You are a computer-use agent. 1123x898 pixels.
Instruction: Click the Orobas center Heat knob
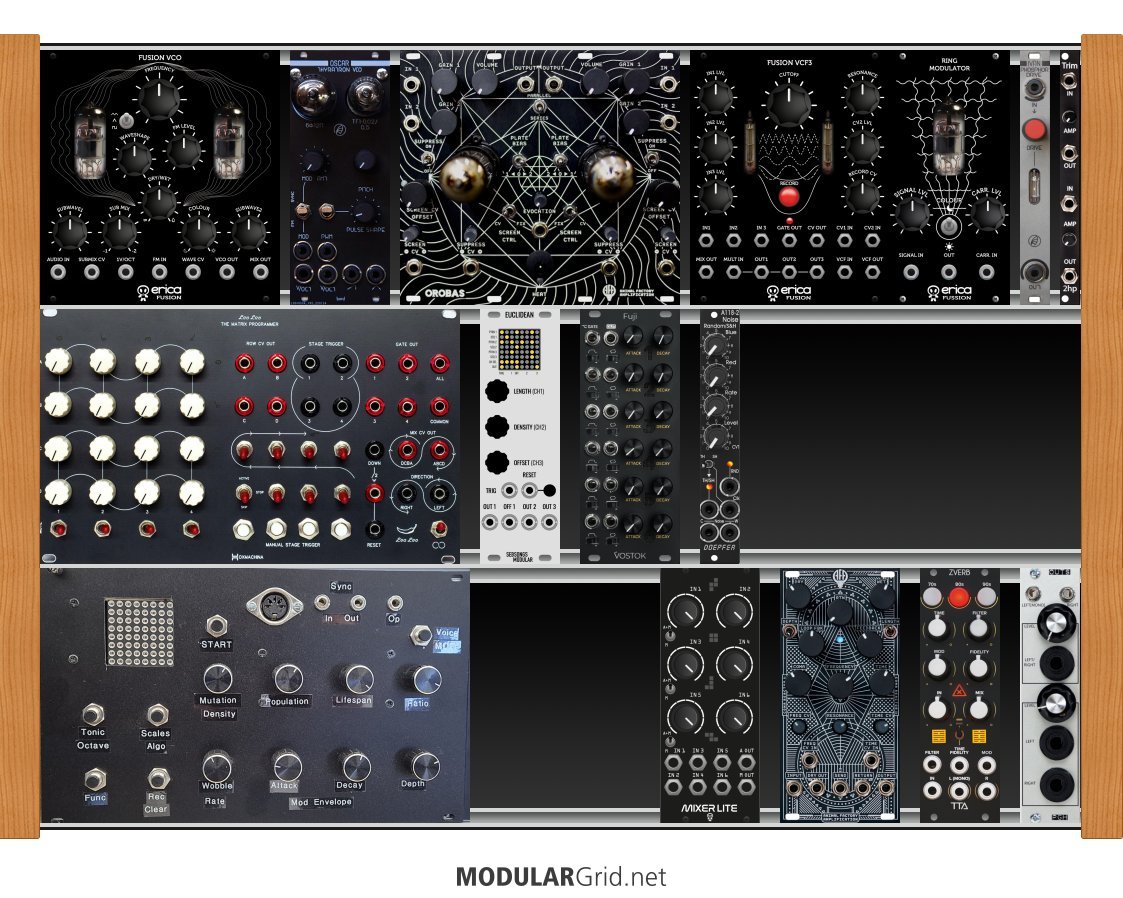pyautogui.click(x=539, y=262)
